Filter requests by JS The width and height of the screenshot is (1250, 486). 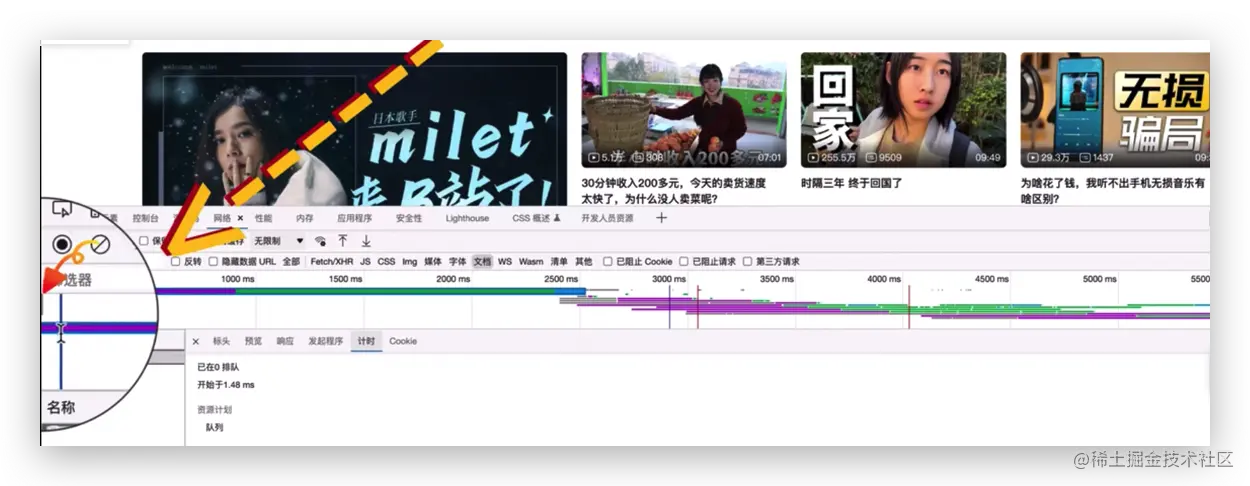point(365,262)
